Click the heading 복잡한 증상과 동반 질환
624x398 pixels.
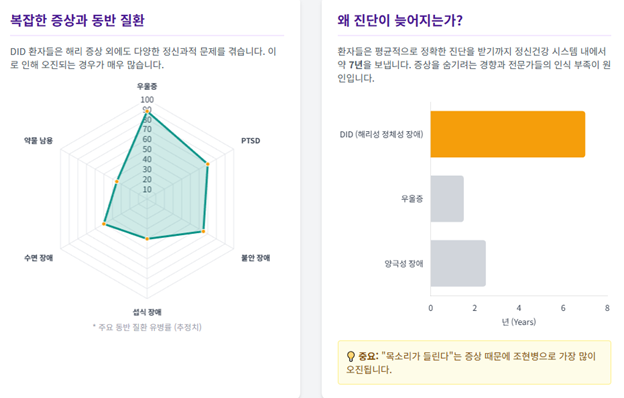(x=77, y=20)
